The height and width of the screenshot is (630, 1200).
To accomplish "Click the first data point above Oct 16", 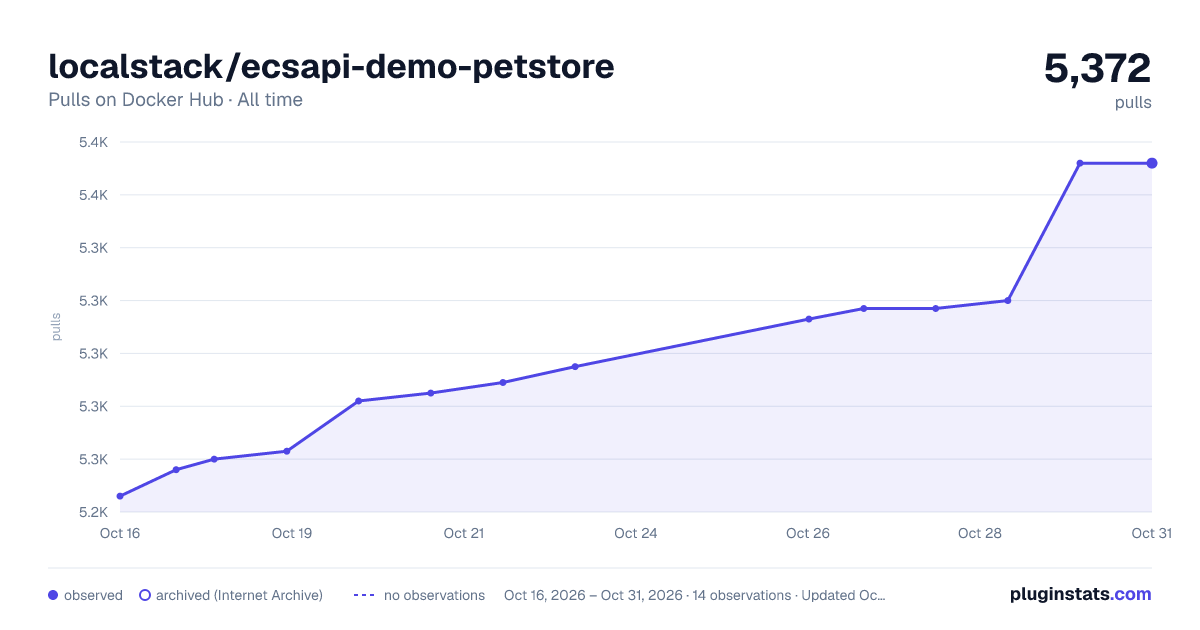I will tap(120, 496).
